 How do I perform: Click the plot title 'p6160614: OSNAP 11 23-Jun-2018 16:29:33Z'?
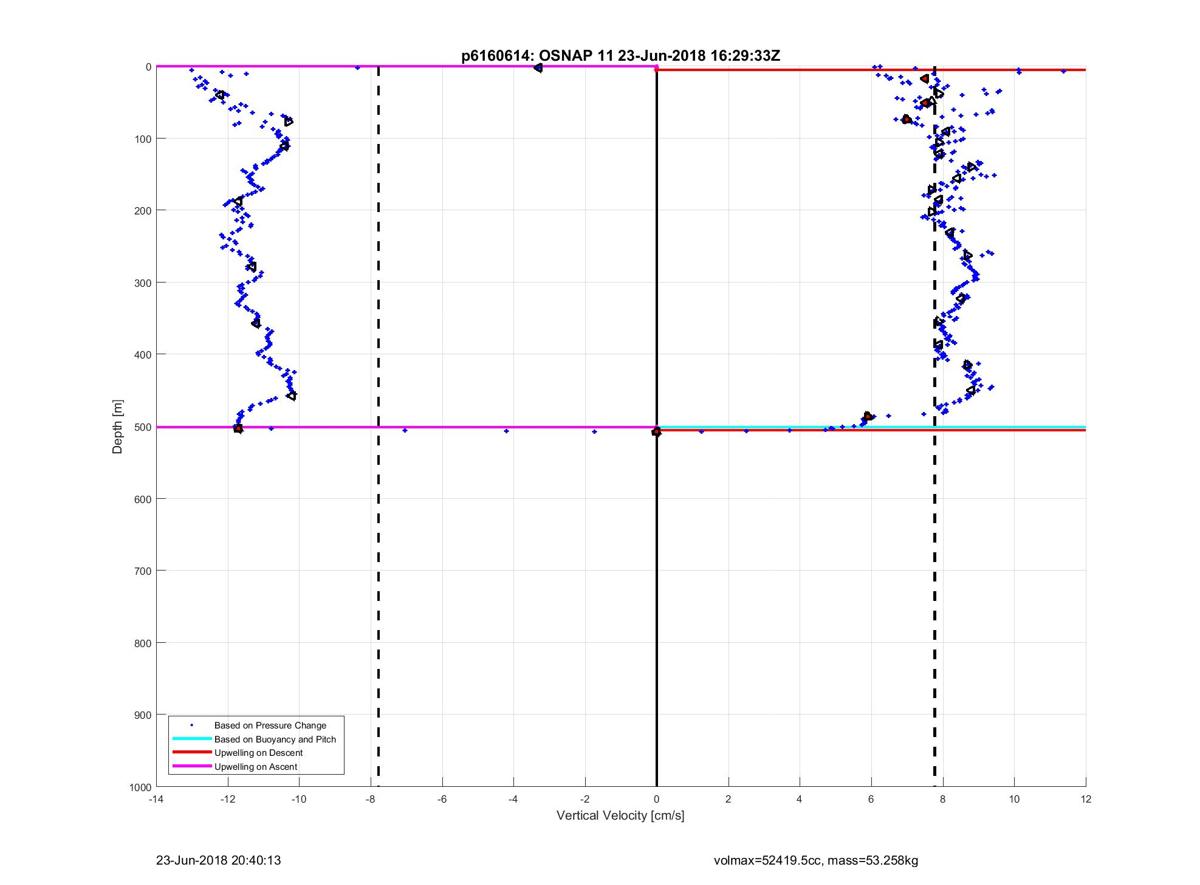pos(620,57)
